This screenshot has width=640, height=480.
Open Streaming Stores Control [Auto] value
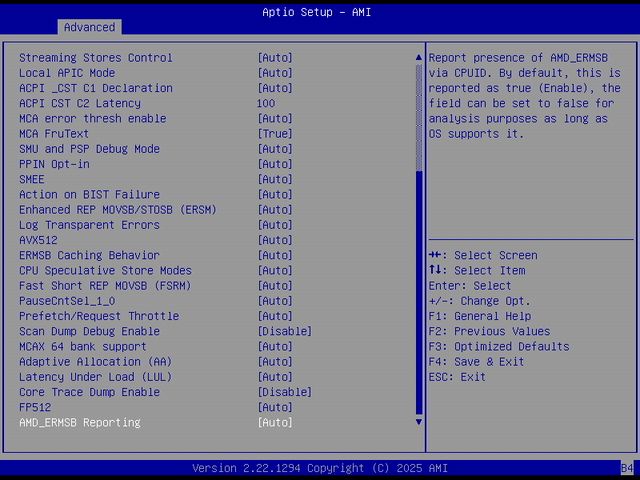pos(275,58)
